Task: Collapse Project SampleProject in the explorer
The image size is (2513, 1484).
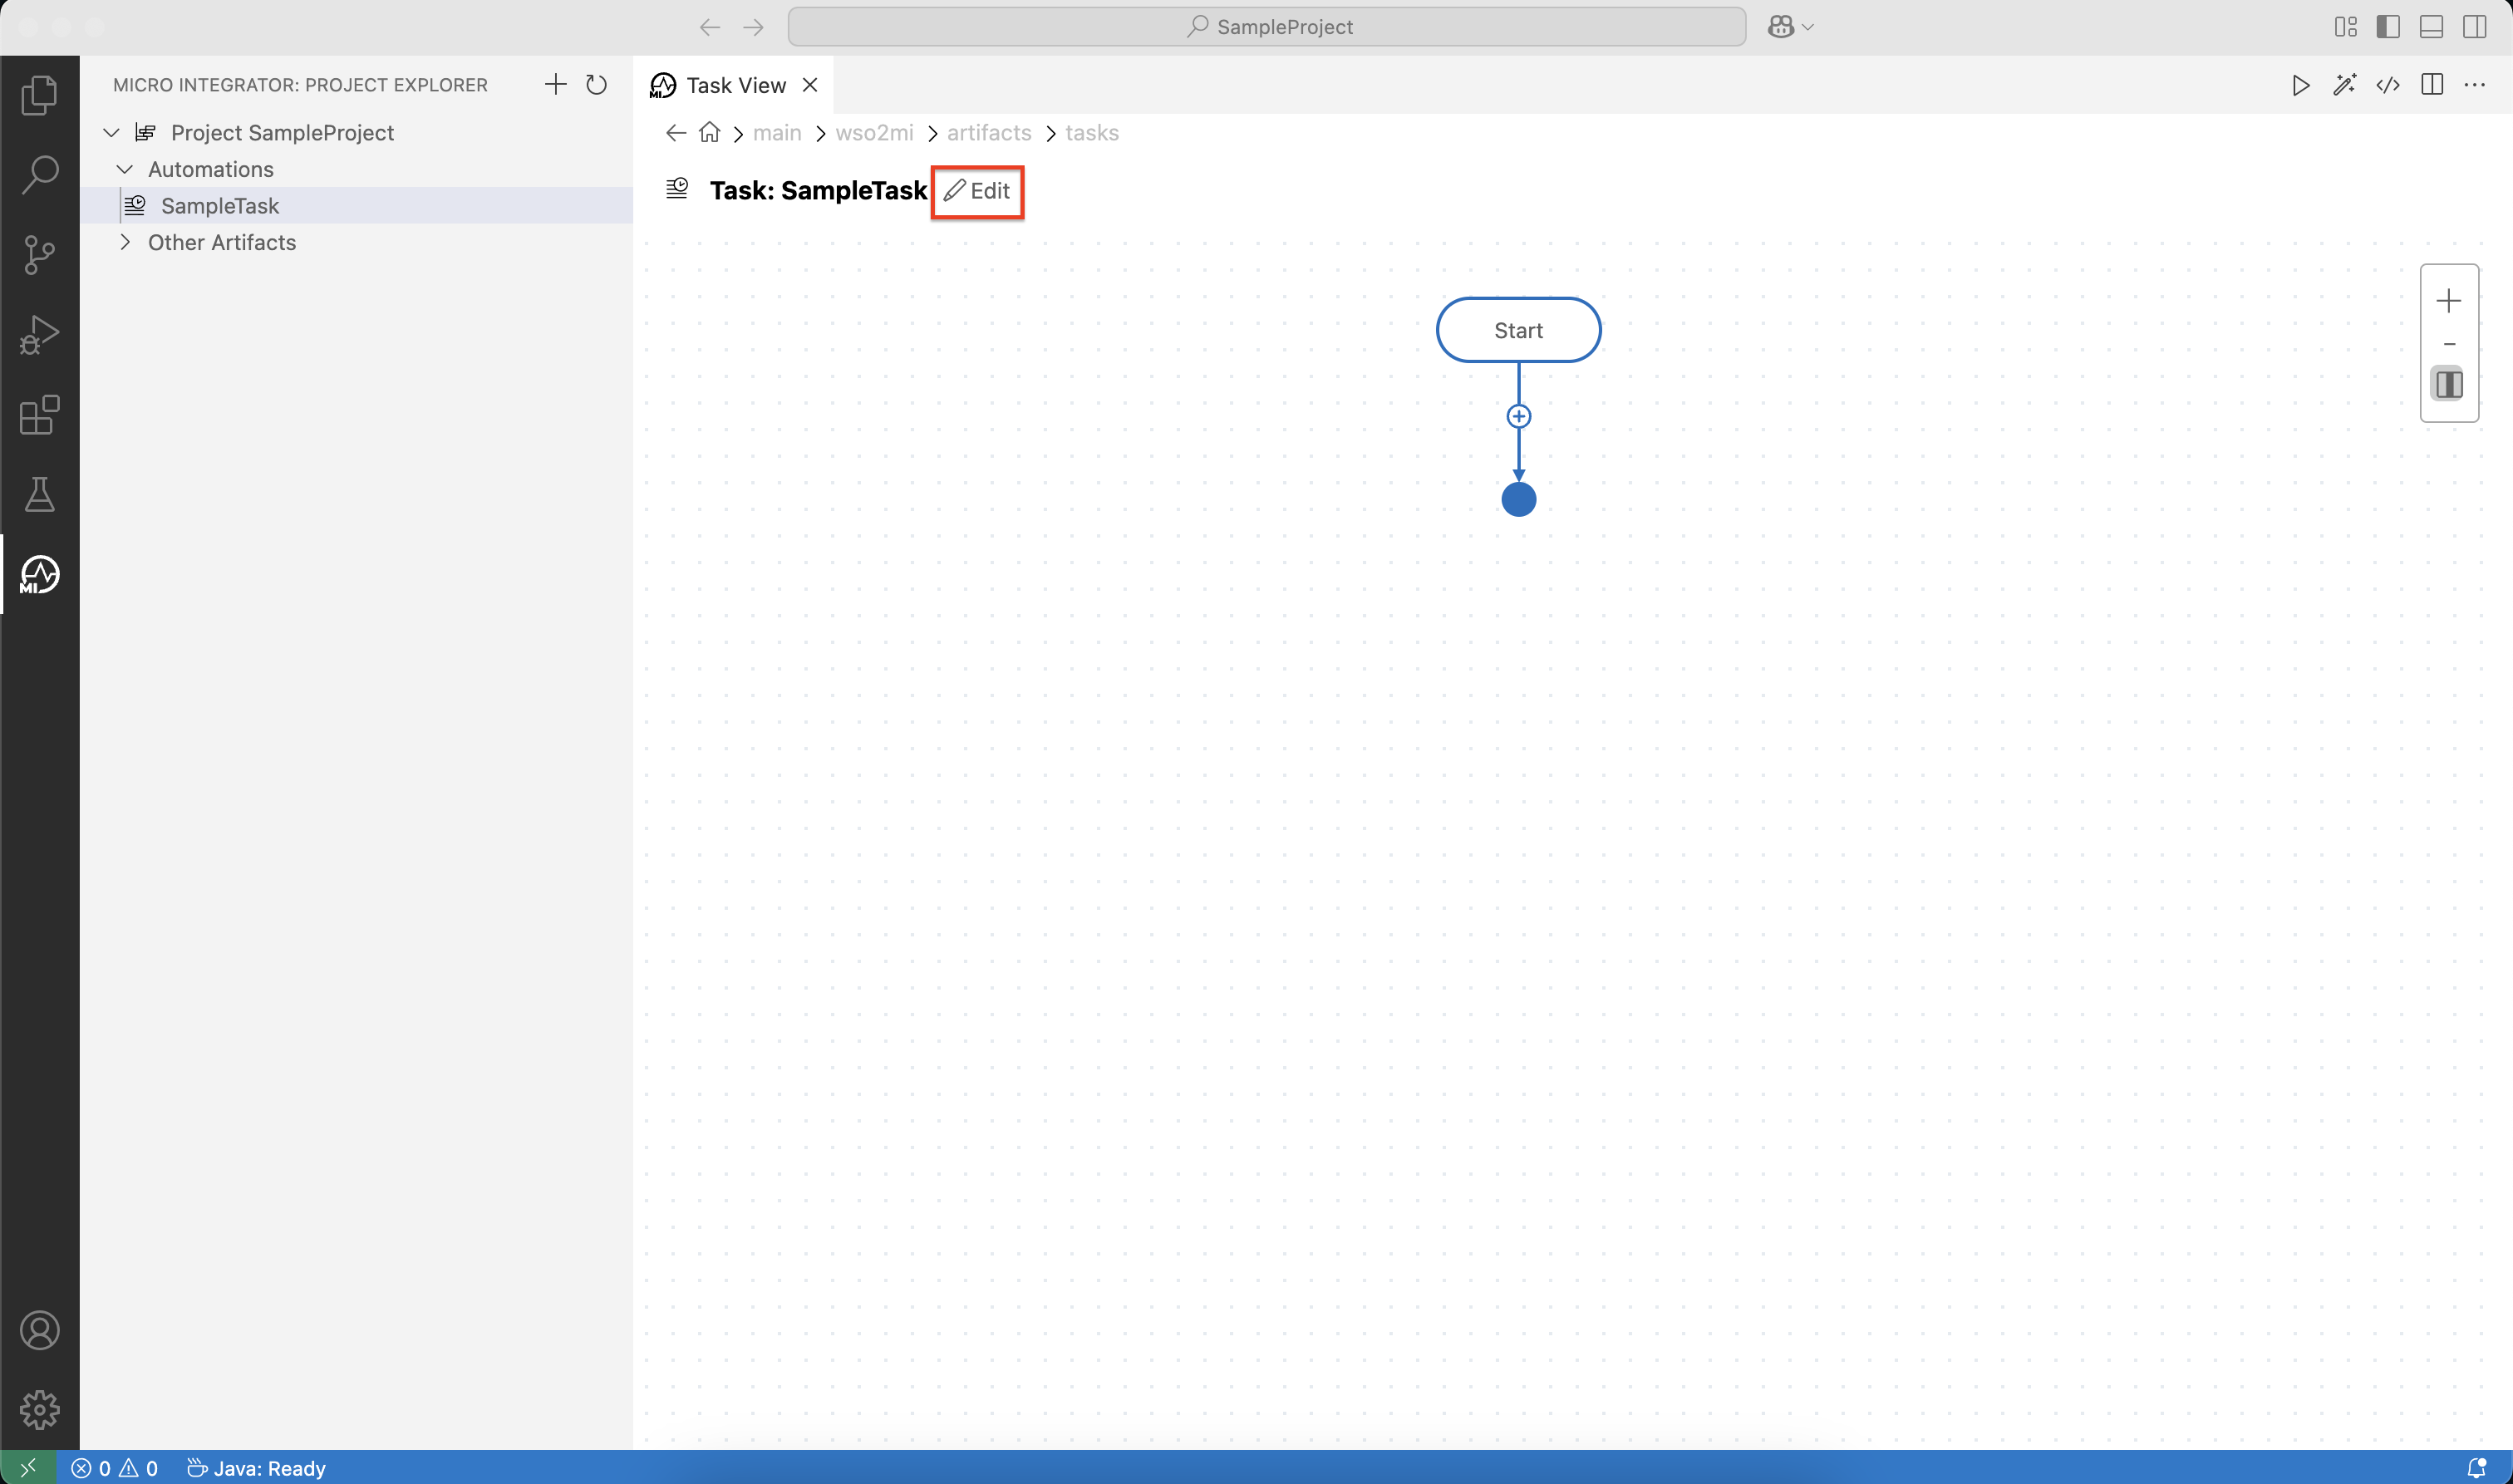Action: tap(111, 131)
